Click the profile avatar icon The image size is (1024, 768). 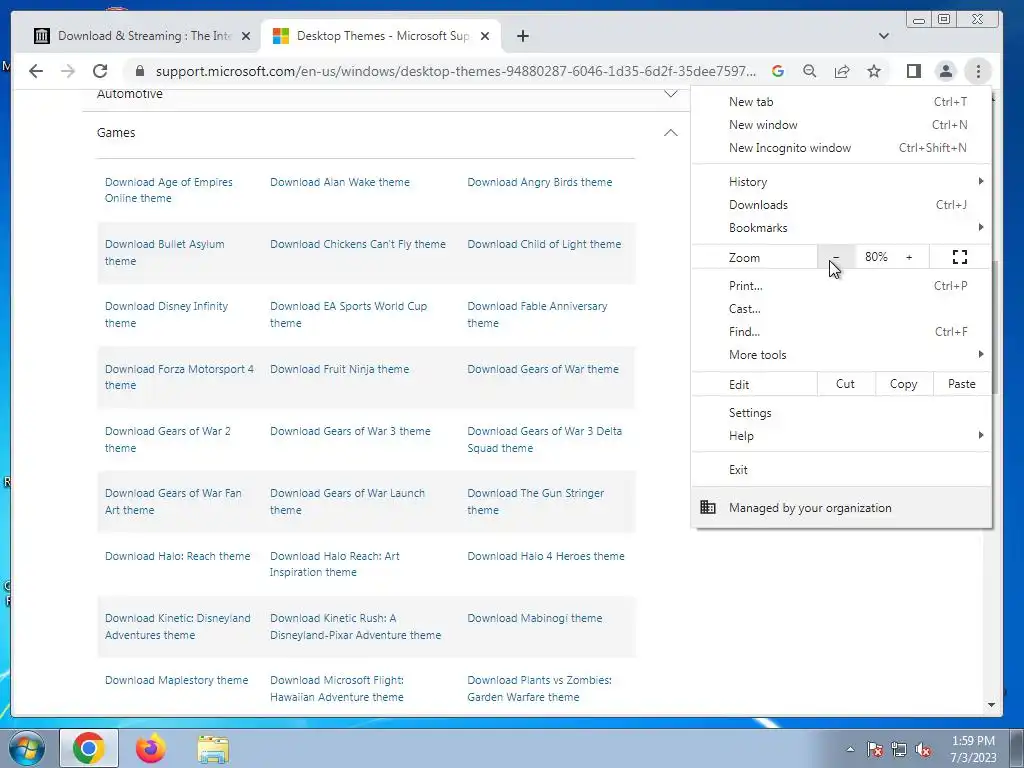pyautogui.click(x=946, y=71)
